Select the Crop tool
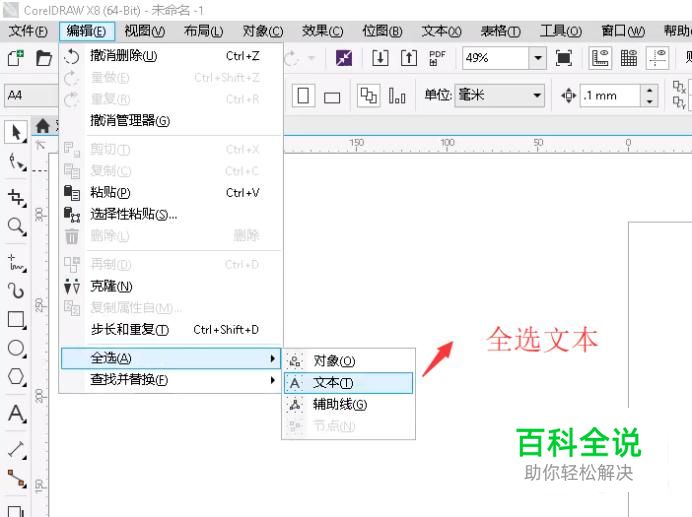 point(16,197)
